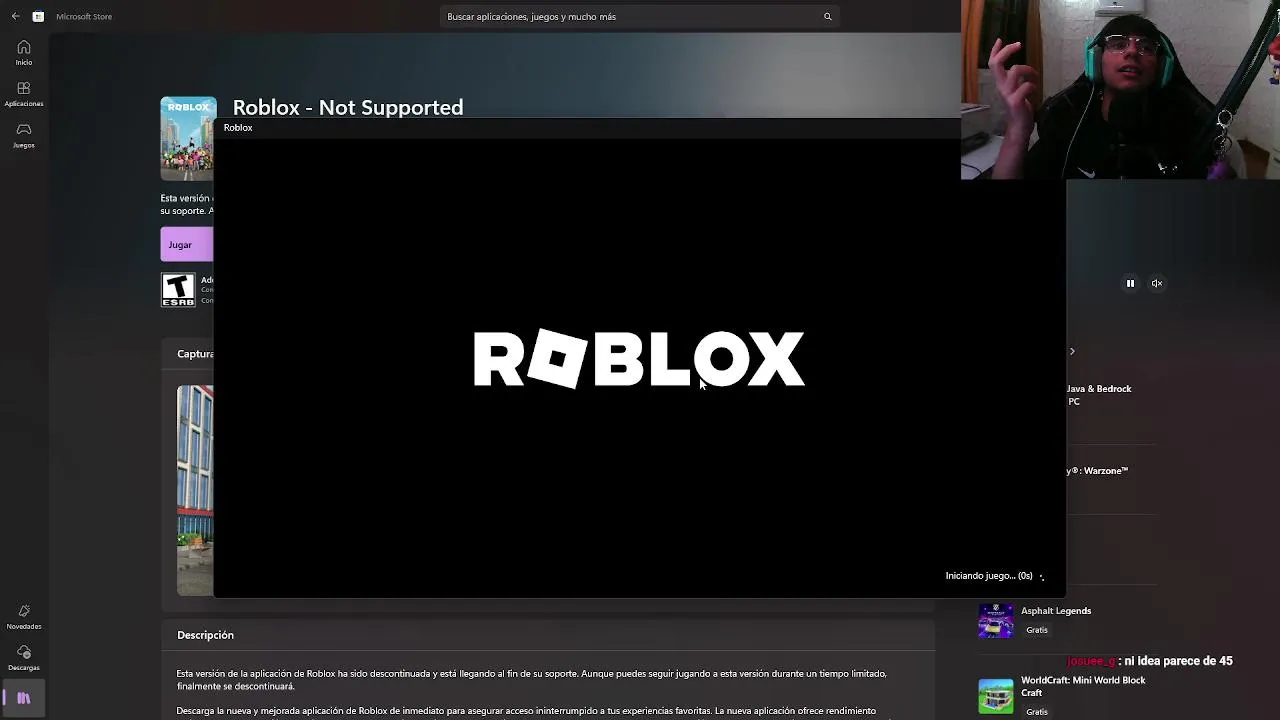1280x720 pixels.
Task: Toggle mute on the trailer video
Action: pos(1157,283)
